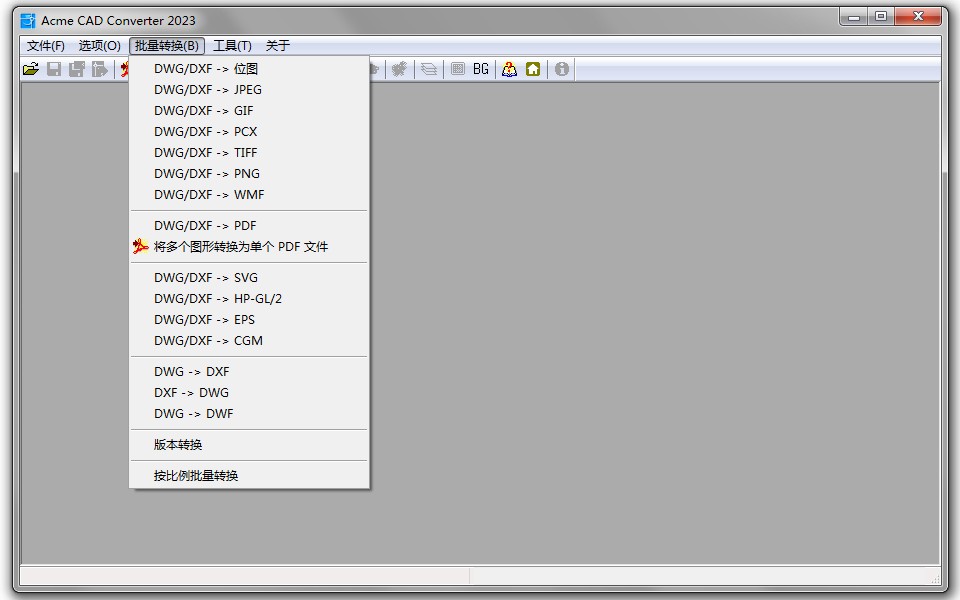Image resolution: width=960 pixels, height=600 pixels.
Task: Open the 关于 menu
Action: click(x=277, y=46)
